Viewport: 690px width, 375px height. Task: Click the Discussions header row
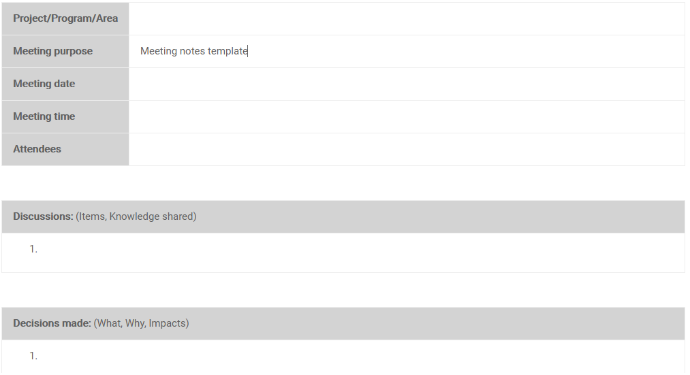coord(343,217)
